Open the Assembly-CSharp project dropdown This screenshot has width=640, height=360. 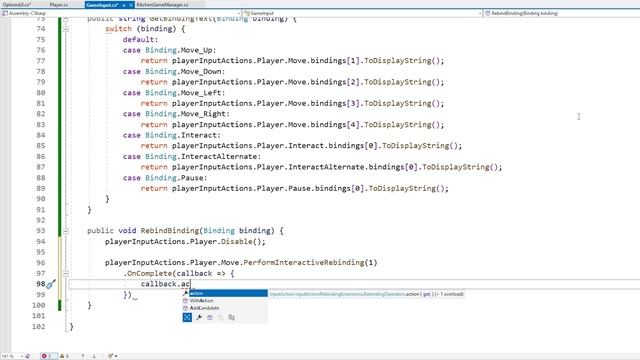[x=121, y=13]
